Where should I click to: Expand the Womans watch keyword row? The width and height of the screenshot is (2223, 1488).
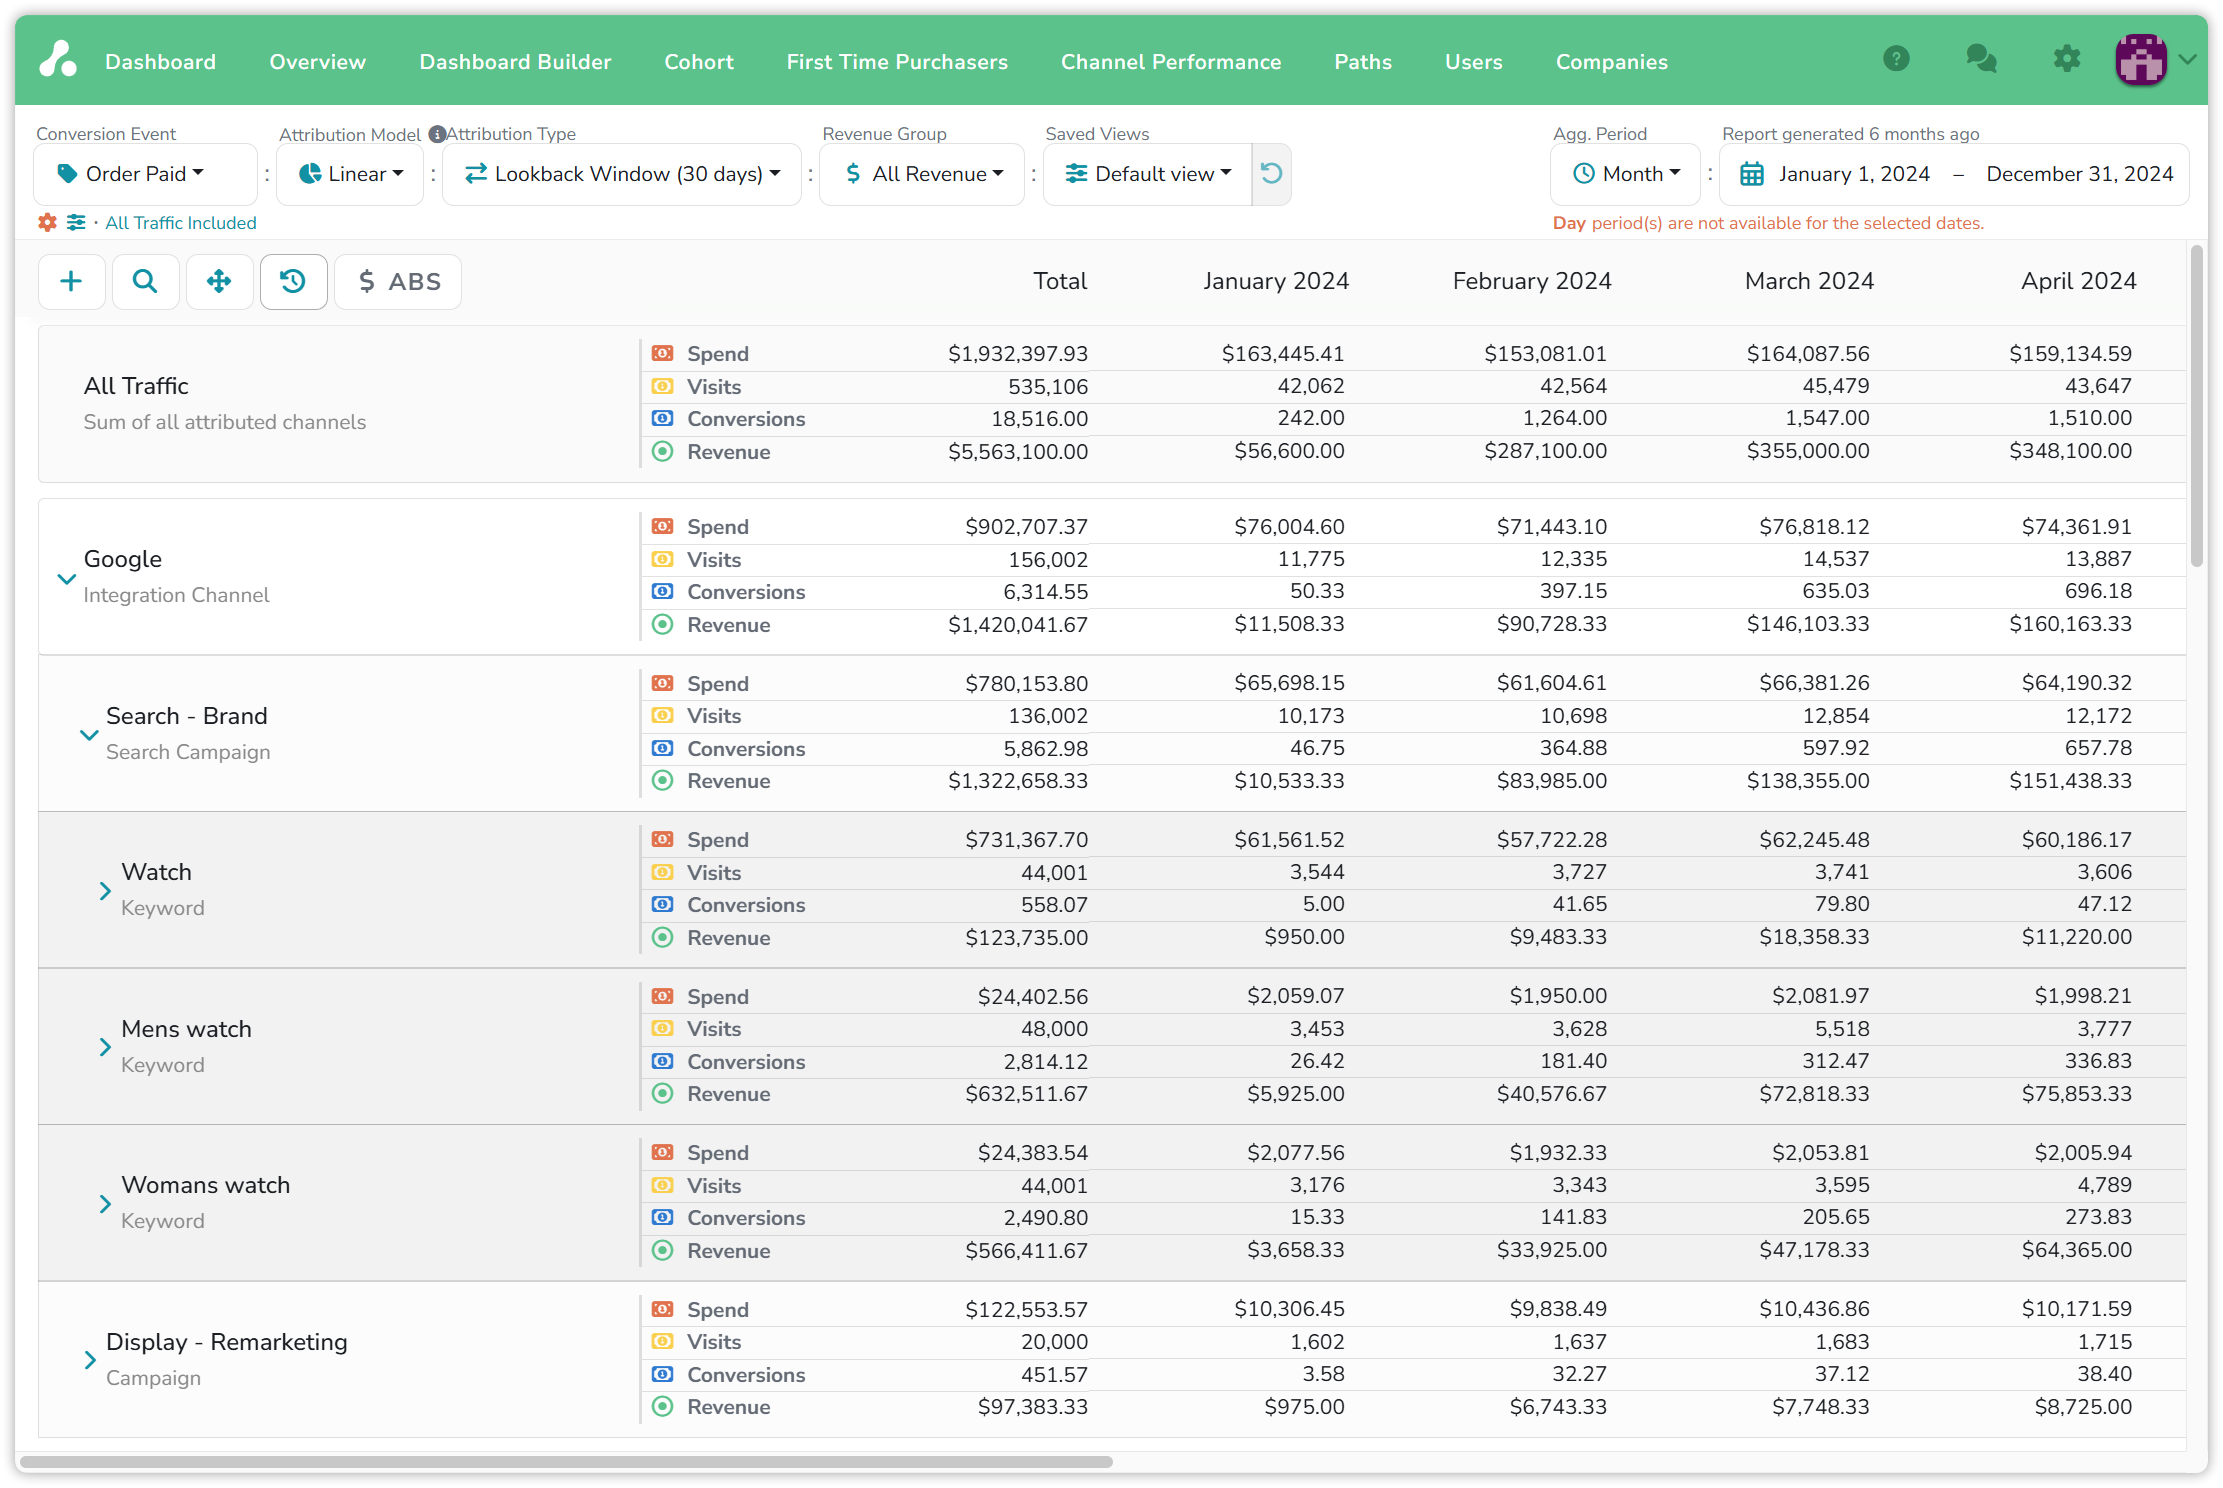[x=104, y=1203]
